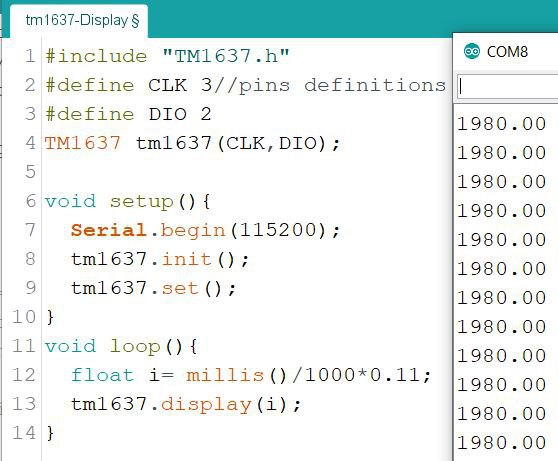This screenshot has width=558, height=461.
Task: Click the #include keyword on line 1
Action: tap(96, 56)
